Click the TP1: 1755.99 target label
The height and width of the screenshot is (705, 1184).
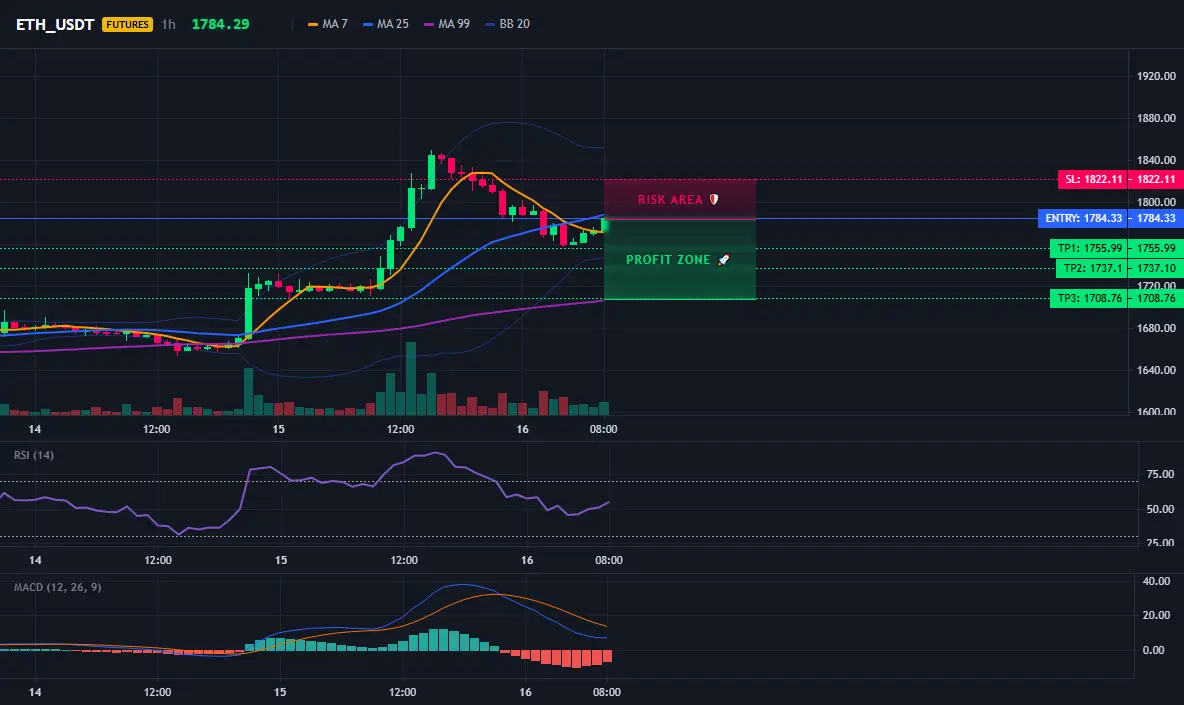pos(1089,248)
